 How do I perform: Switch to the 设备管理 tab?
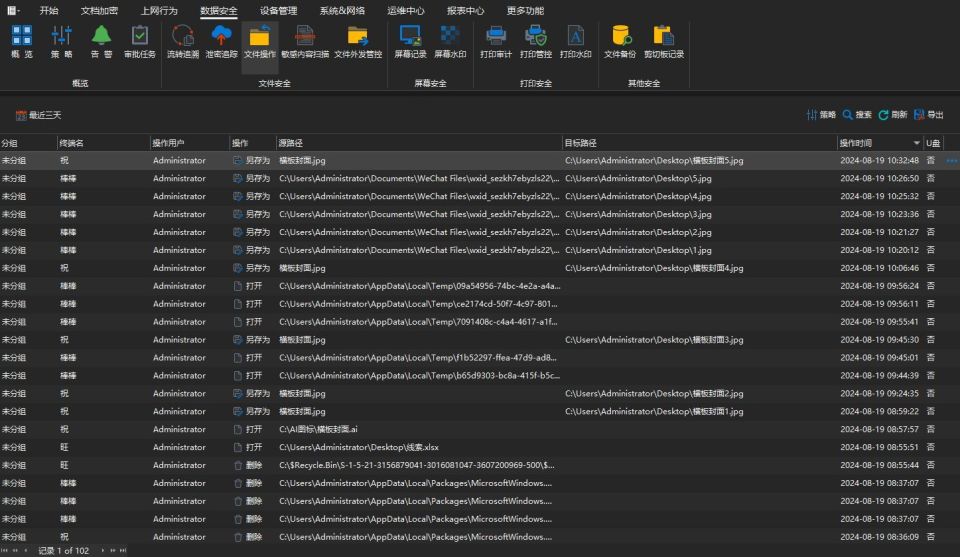[x=279, y=10]
